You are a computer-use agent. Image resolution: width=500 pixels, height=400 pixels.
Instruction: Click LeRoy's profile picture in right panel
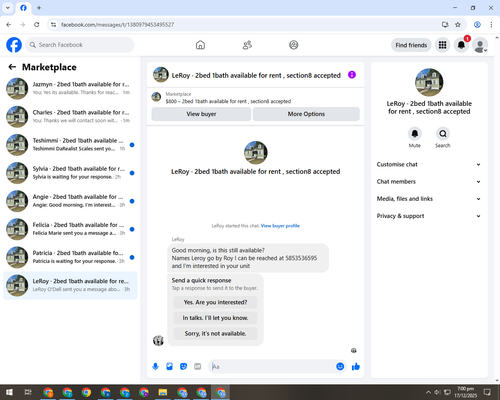click(429, 82)
